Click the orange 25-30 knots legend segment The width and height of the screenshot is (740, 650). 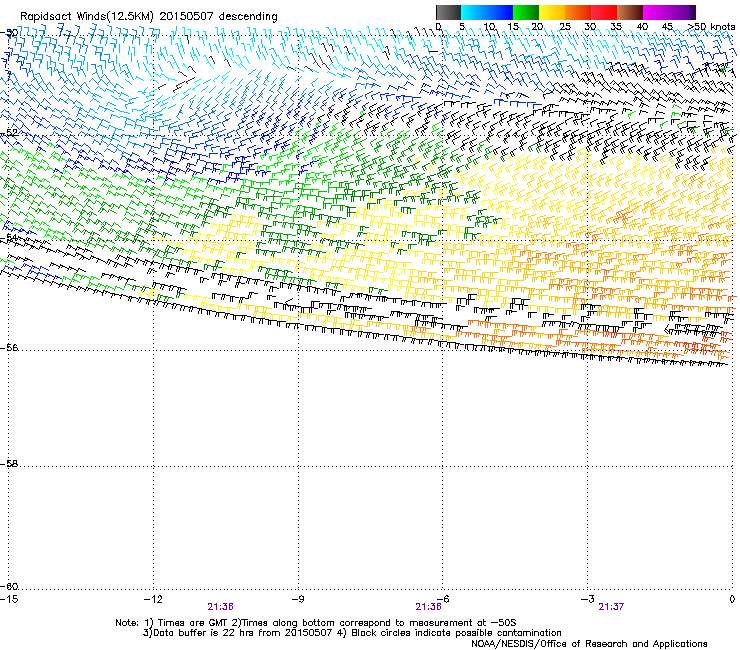578,12
